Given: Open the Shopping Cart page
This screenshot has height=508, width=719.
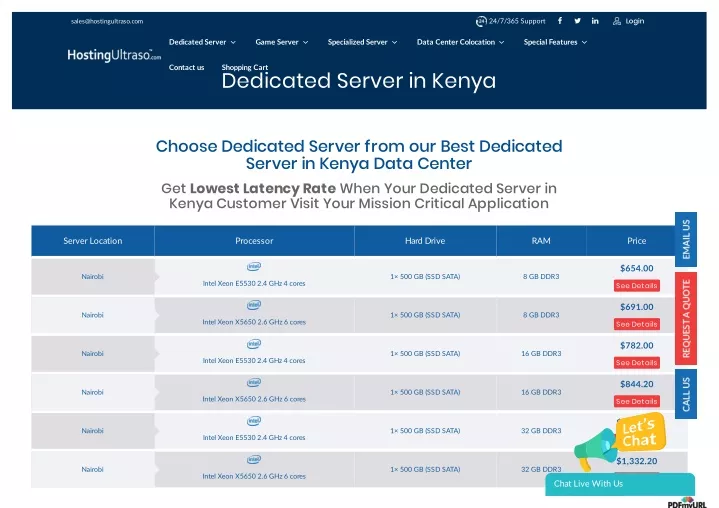Looking at the screenshot, I should pyautogui.click(x=244, y=67).
